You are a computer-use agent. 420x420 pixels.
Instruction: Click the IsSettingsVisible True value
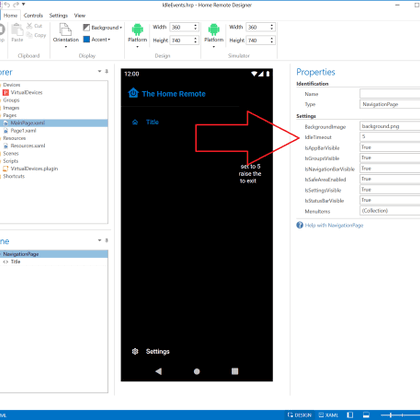point(390,190)
